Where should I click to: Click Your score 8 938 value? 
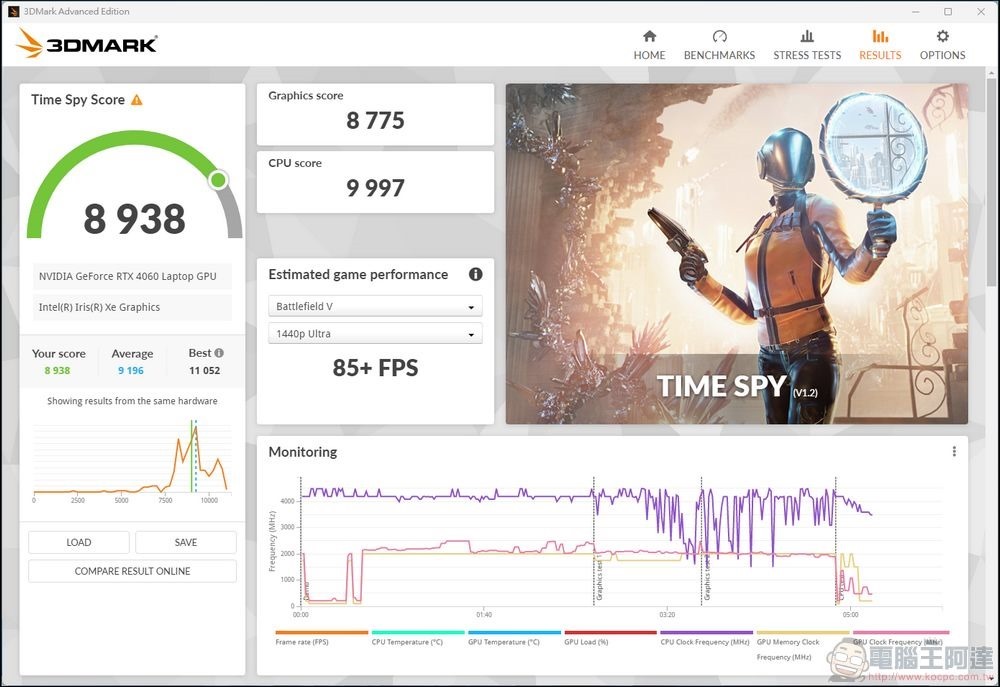point(57,371)
